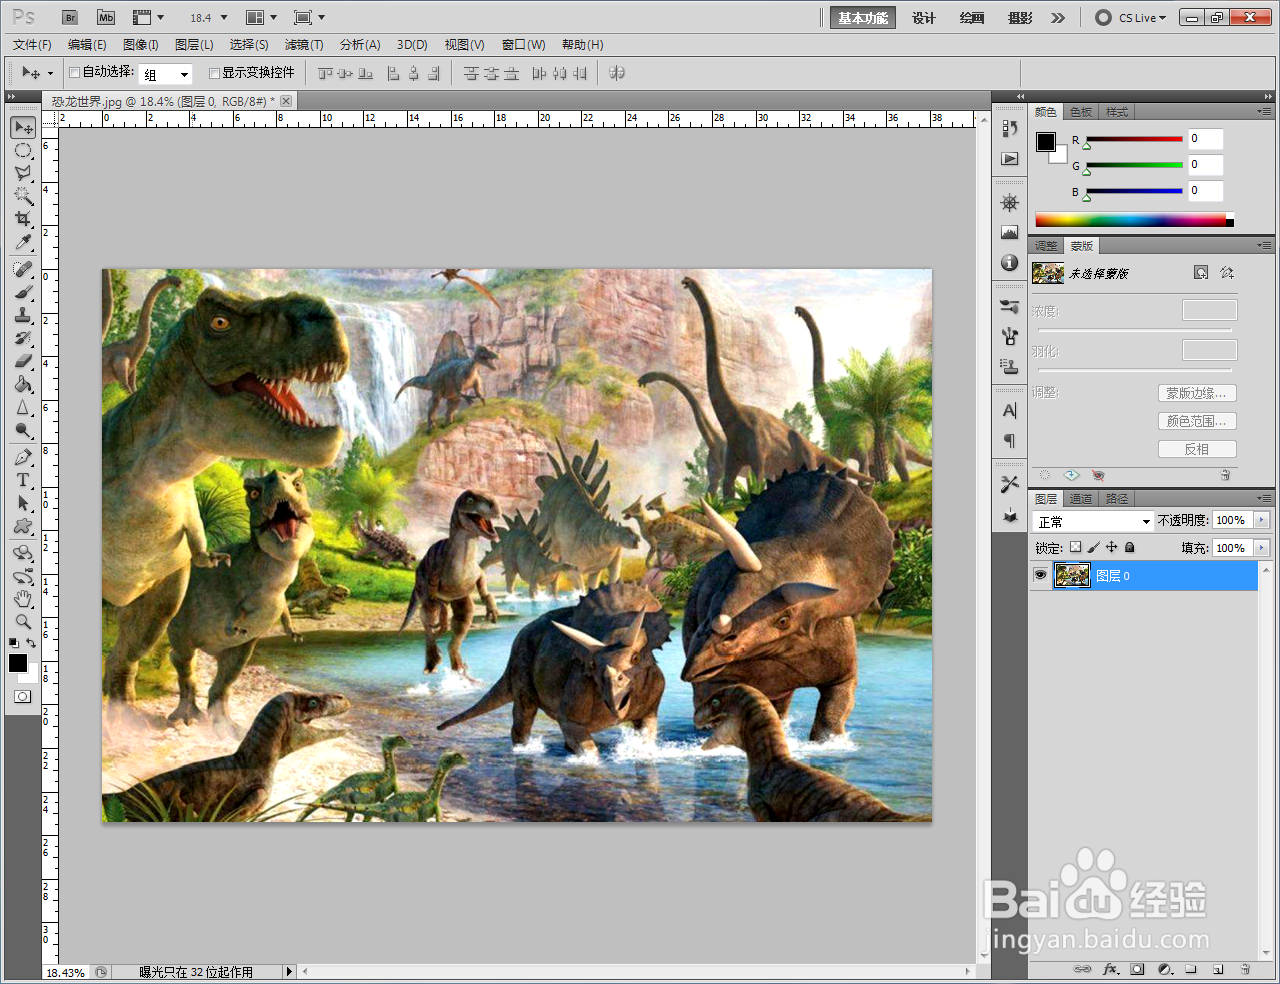Toggle lock image pixels brush icon
Image resolution: width=1280 pixels, height=984 pixels.
click(1094, 547)
